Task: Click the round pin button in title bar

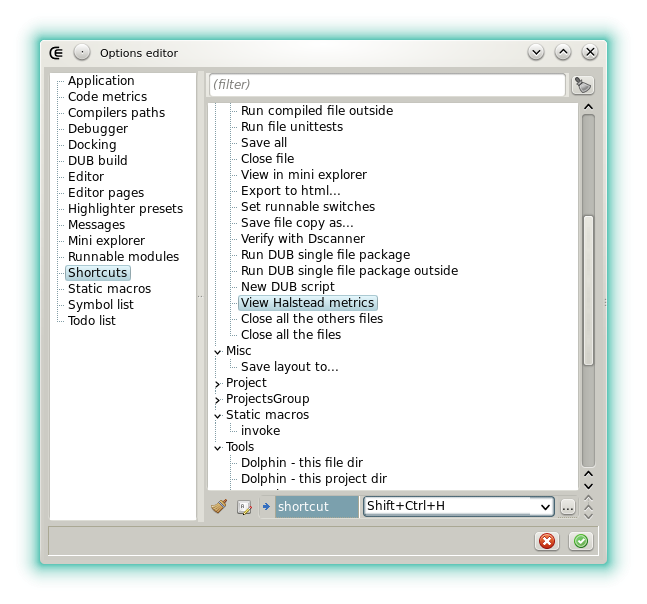Action: click(82, 53)
